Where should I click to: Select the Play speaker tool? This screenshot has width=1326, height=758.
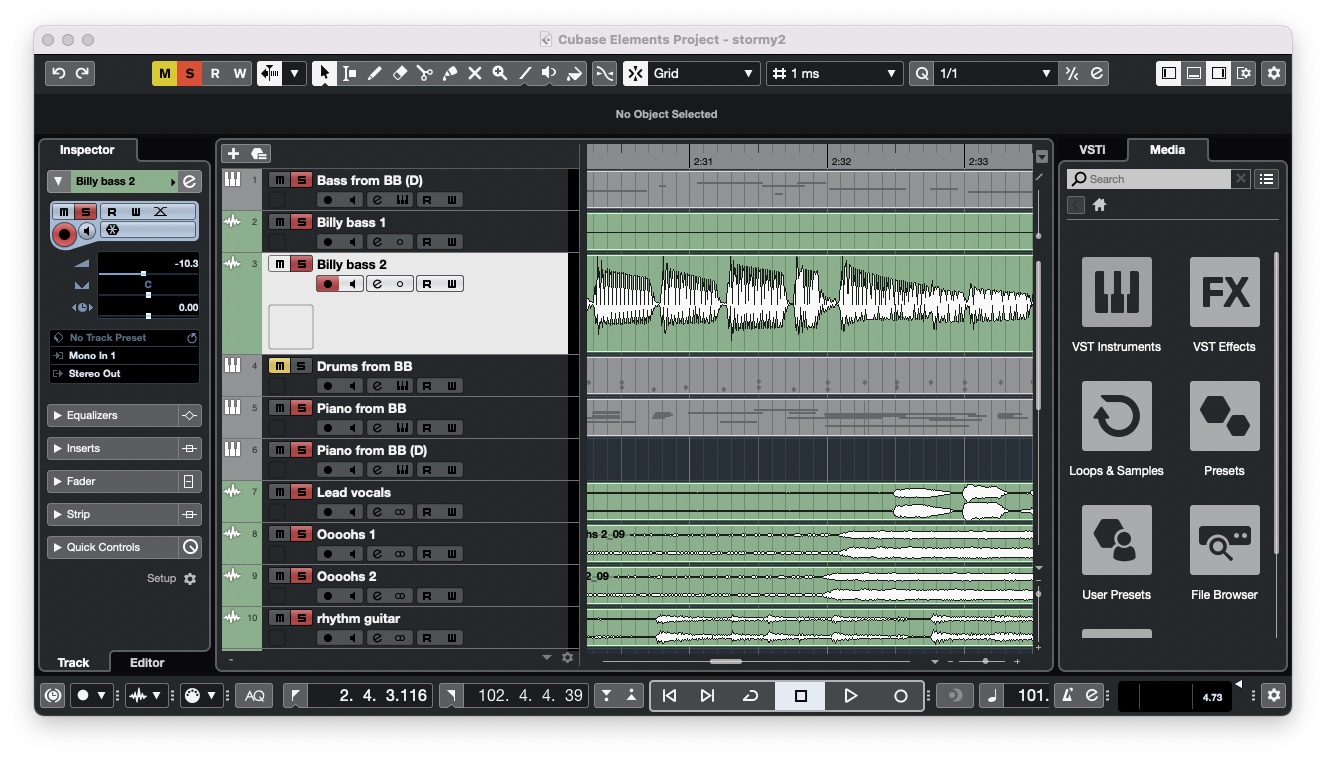[x=549, y=74]
